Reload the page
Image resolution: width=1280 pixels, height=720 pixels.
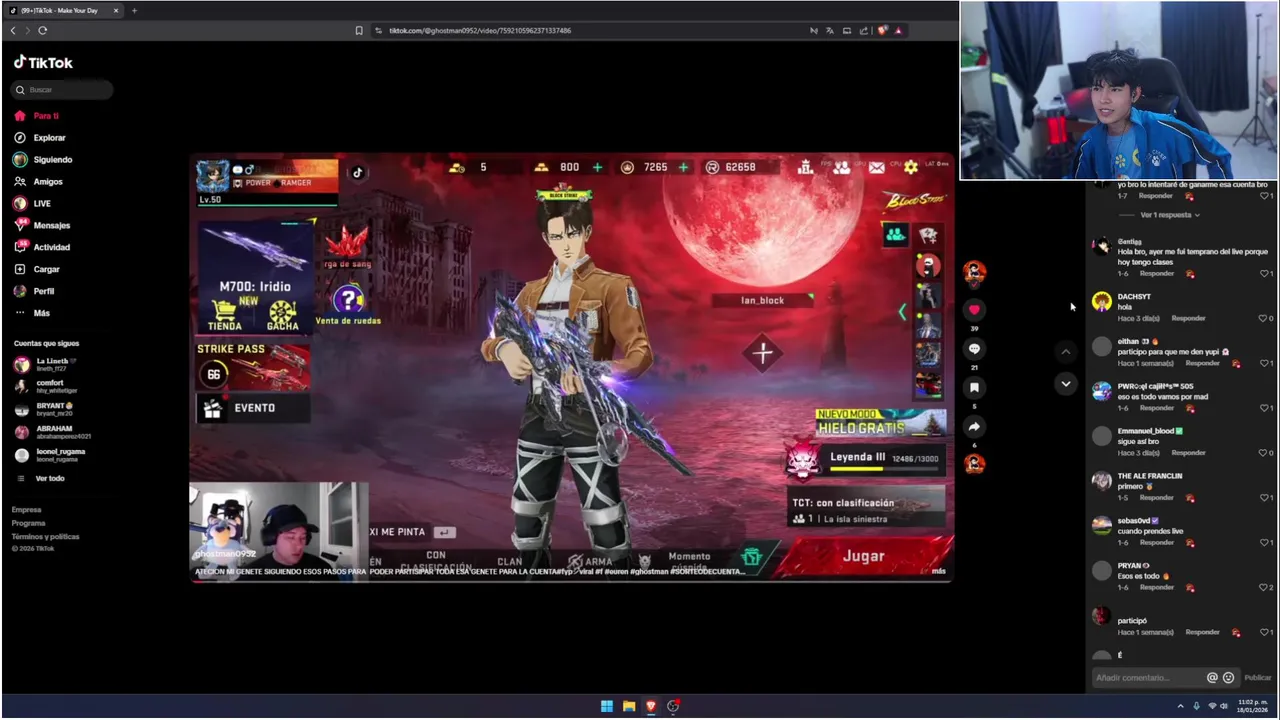[43, 31]
